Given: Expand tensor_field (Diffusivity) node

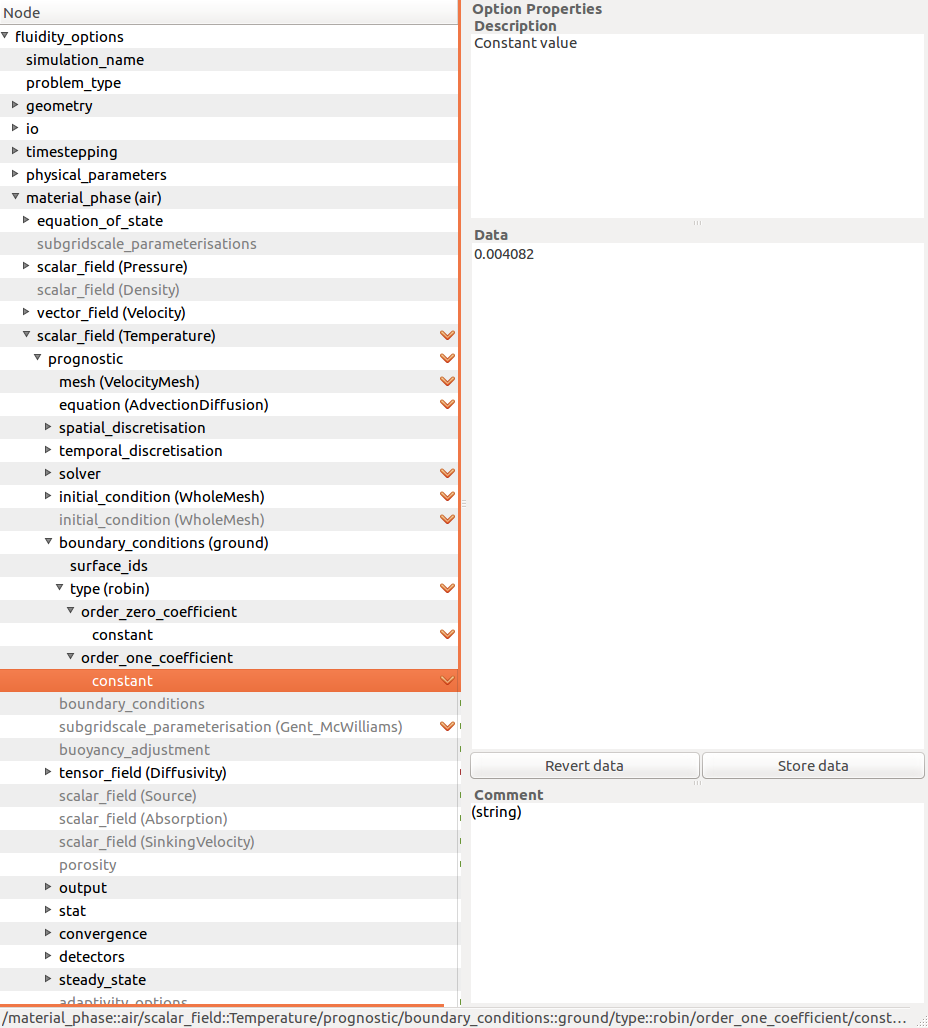Looking at the screenshot, I should [x=48, y=772].
